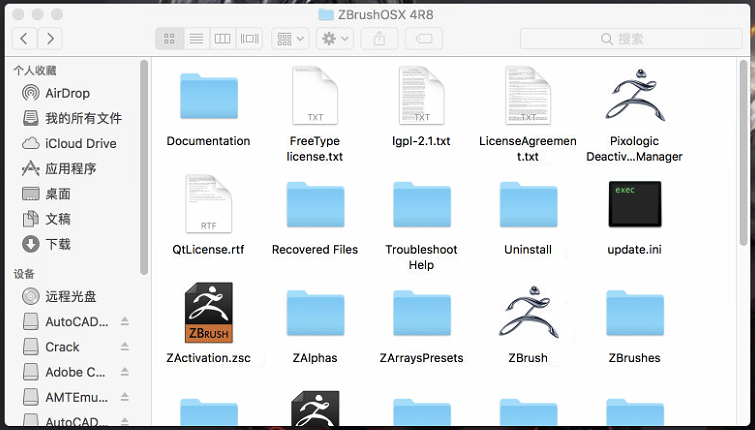
Task: Go back with the left arrow button
Action: coord(25,39)
